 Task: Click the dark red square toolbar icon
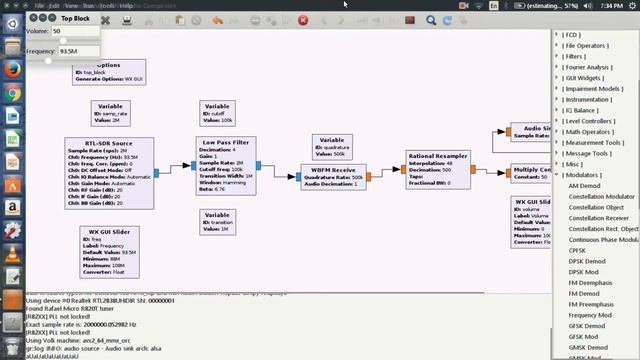410,20
